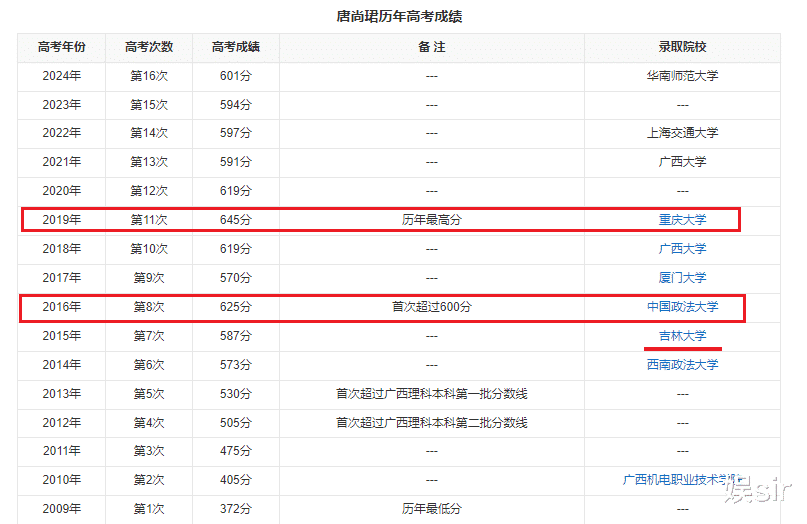The width and height of the screenshot is (807, 524).
Task: Select the 第4次 cell
Action: point(149,423)
